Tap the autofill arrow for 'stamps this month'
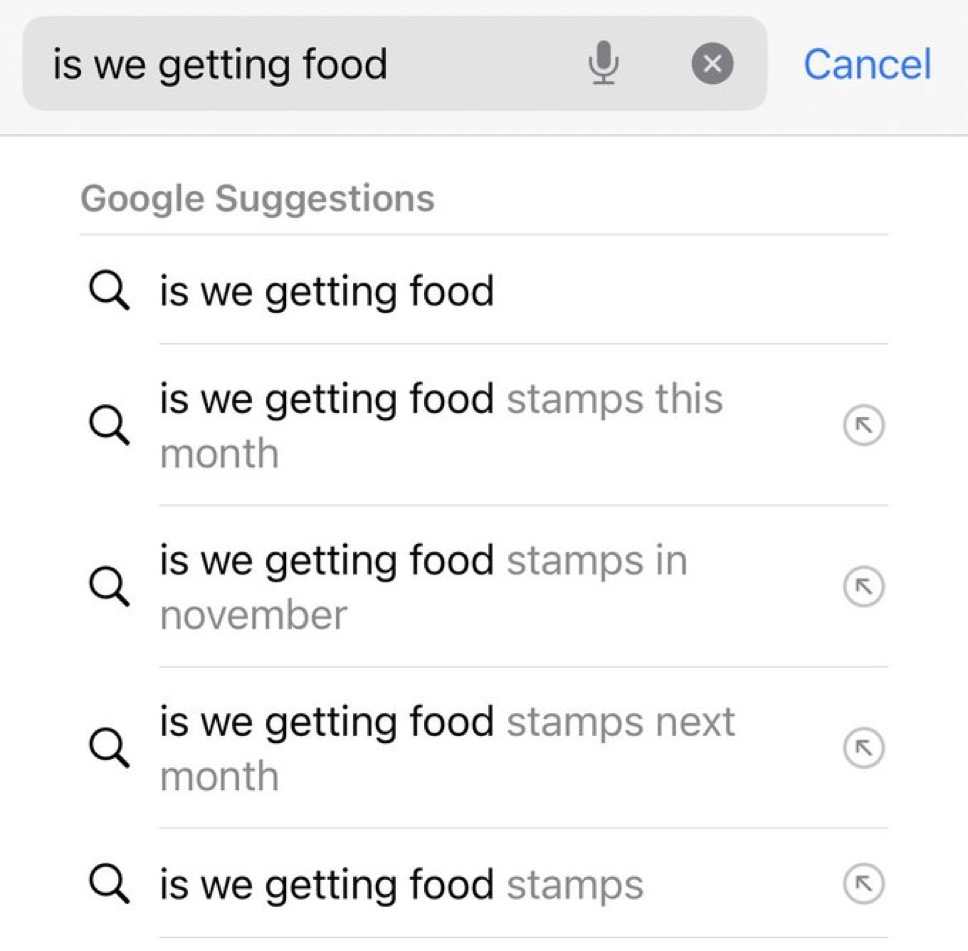Screen dimensions: 968x951 click(x=864, y=426)
